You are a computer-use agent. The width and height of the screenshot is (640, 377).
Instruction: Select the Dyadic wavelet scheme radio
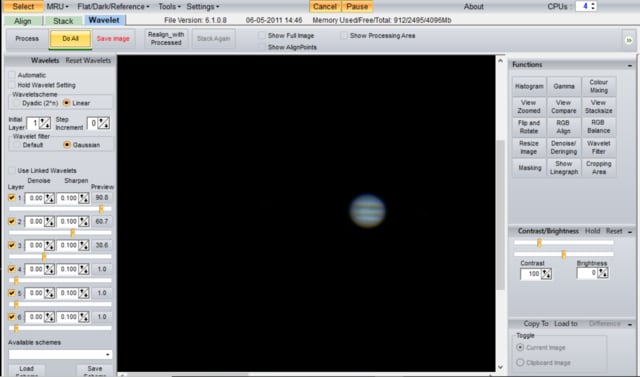point(17,103)
